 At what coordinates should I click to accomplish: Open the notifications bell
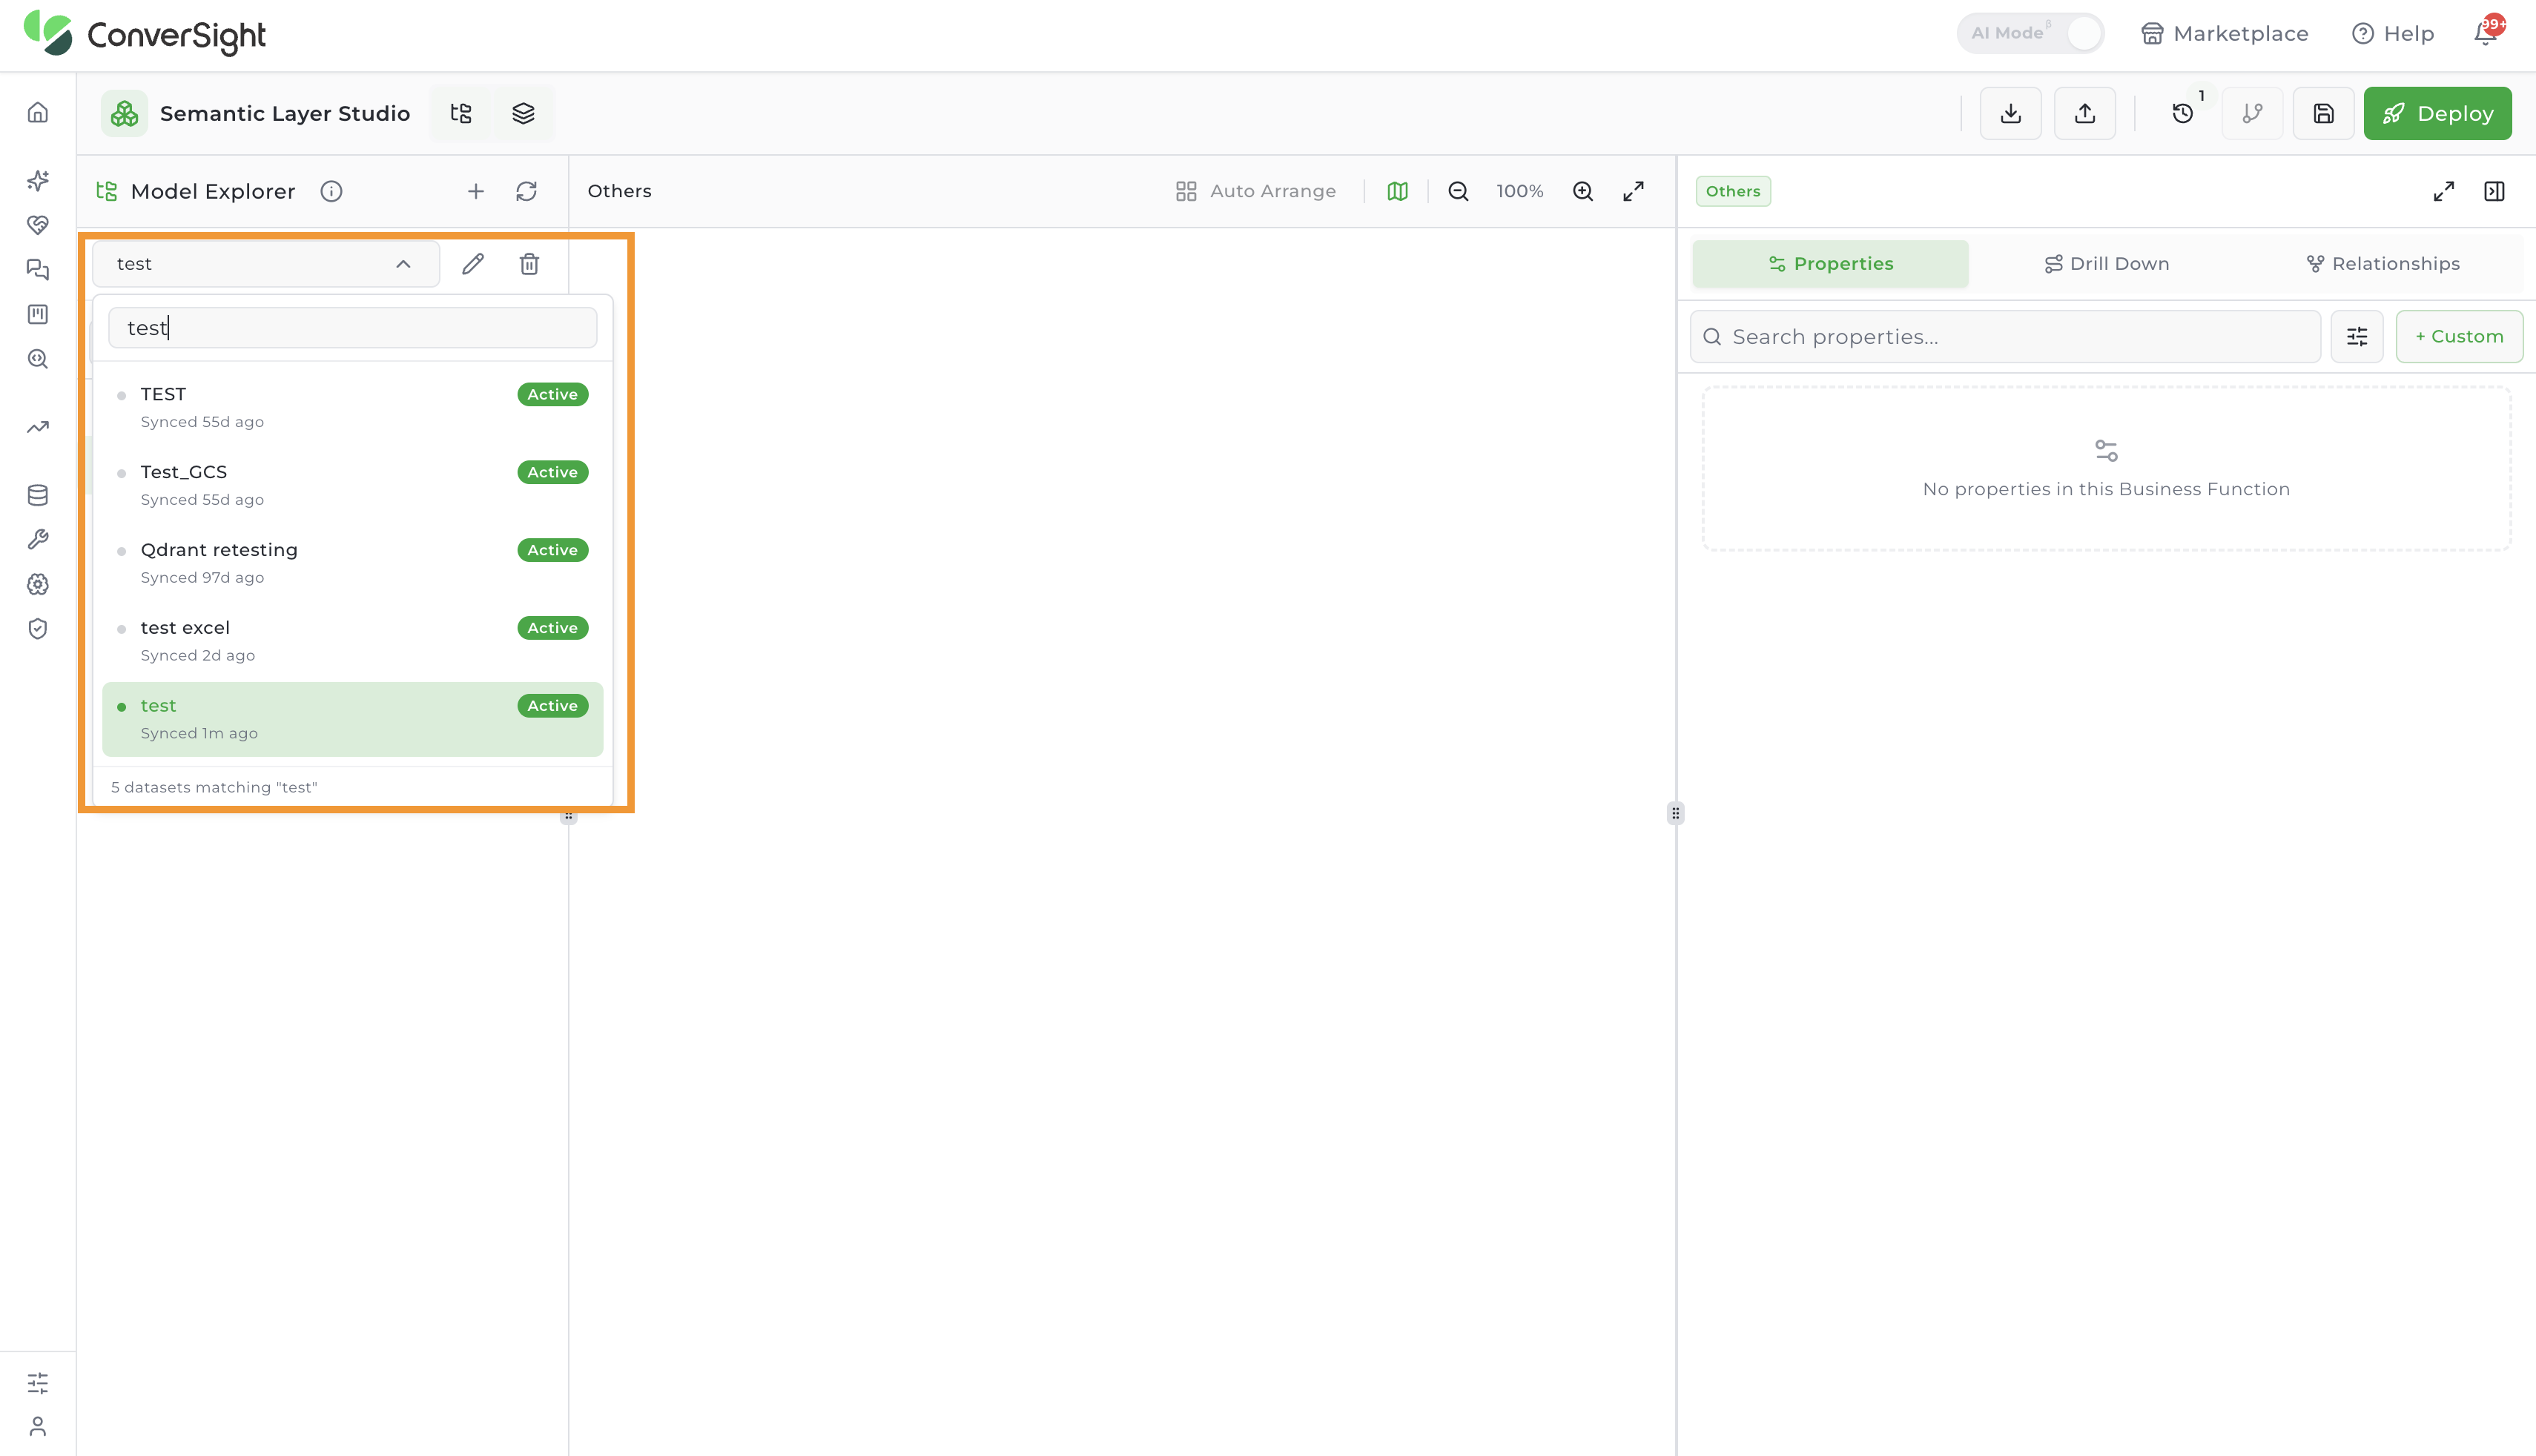pos(2486,33)
